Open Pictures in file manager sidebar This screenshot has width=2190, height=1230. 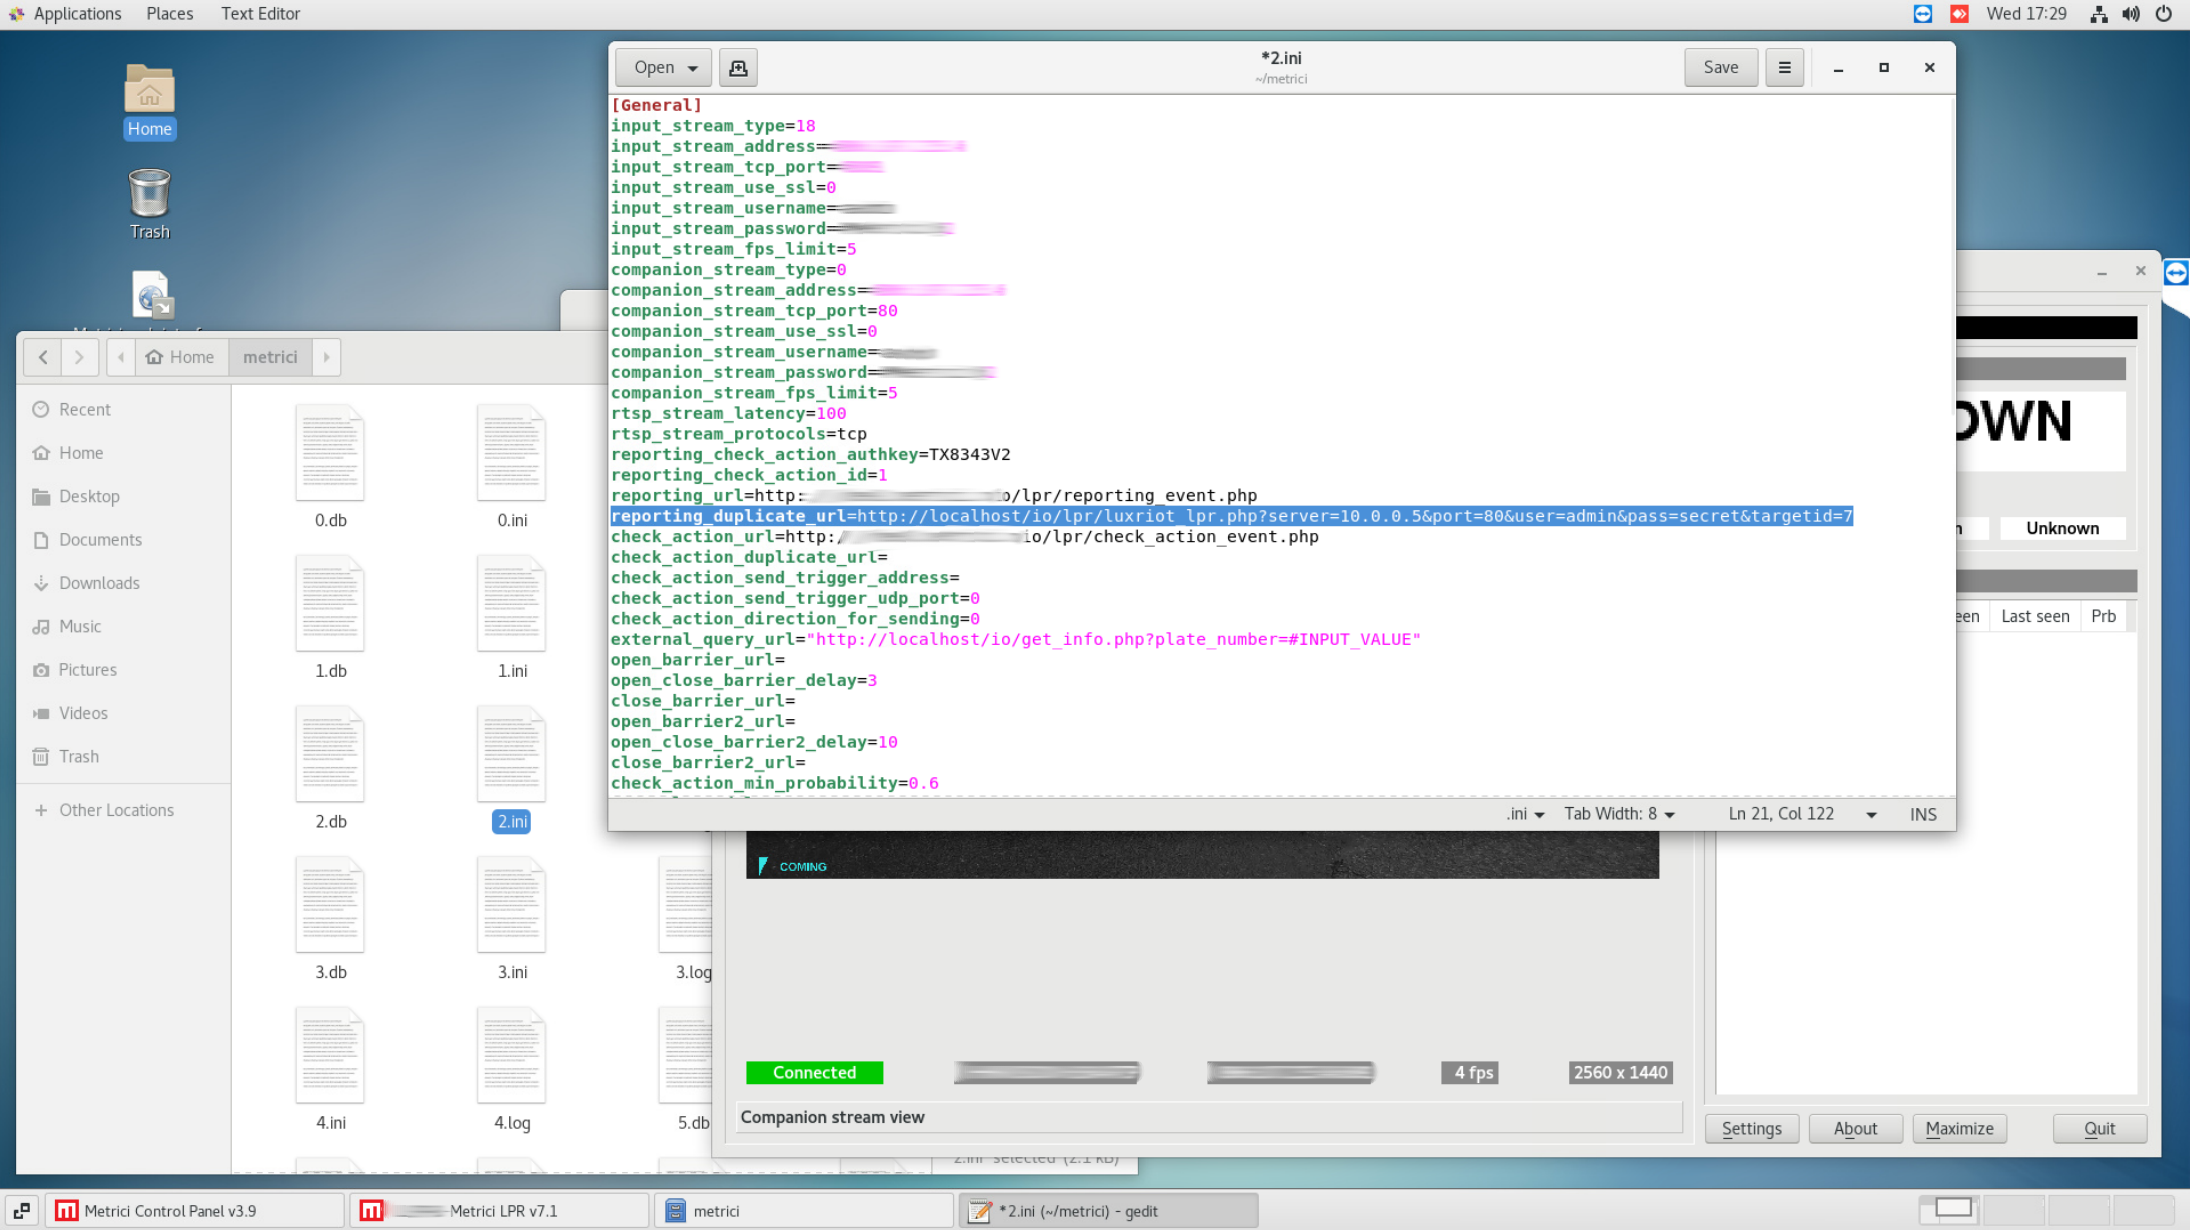coord(87,670)
